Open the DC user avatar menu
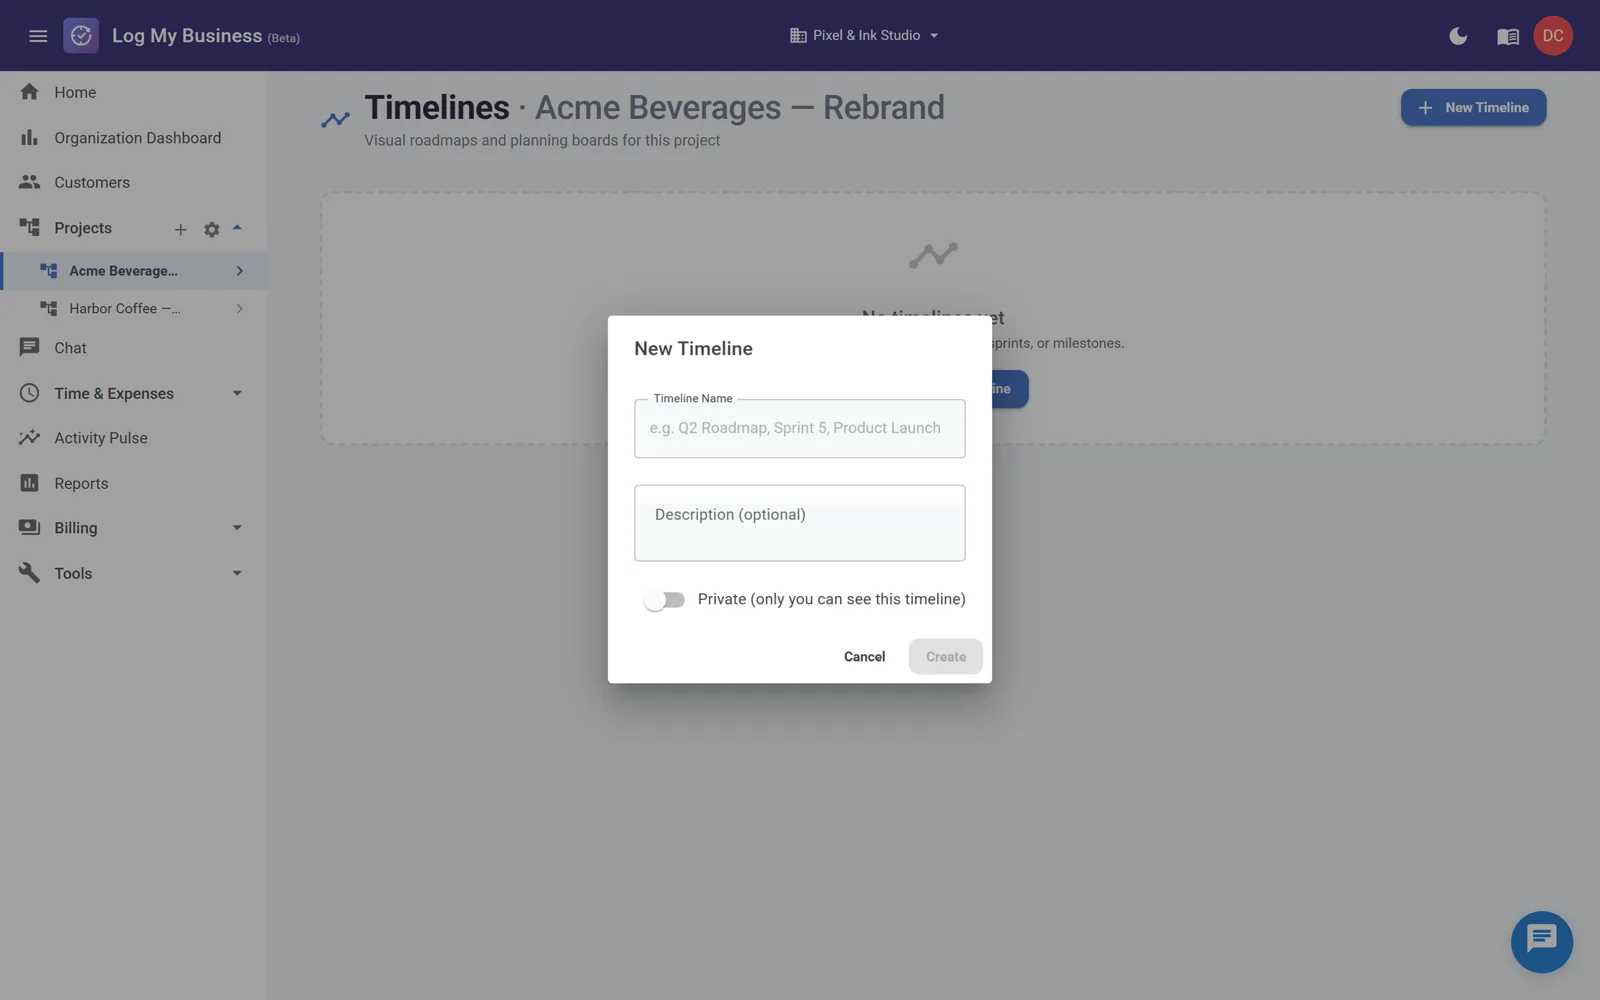Screen dimensions: 1600x1000 tap(1553, 36)
